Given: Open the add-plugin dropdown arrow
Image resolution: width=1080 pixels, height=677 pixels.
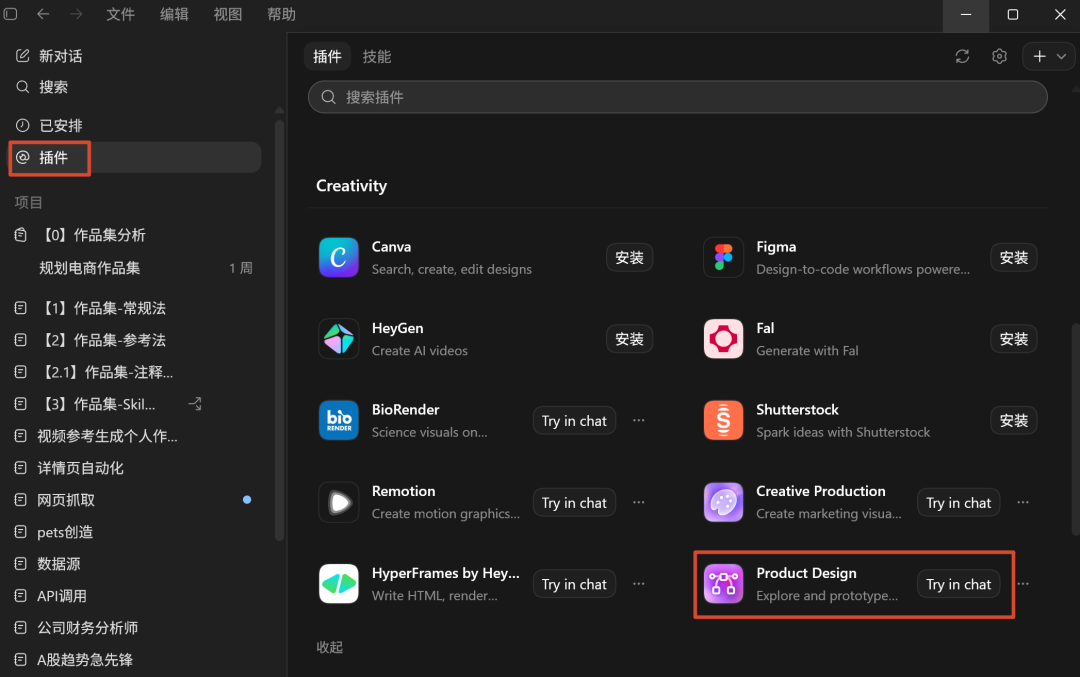Looking at the screenshot, I should tap(1061, 56).
